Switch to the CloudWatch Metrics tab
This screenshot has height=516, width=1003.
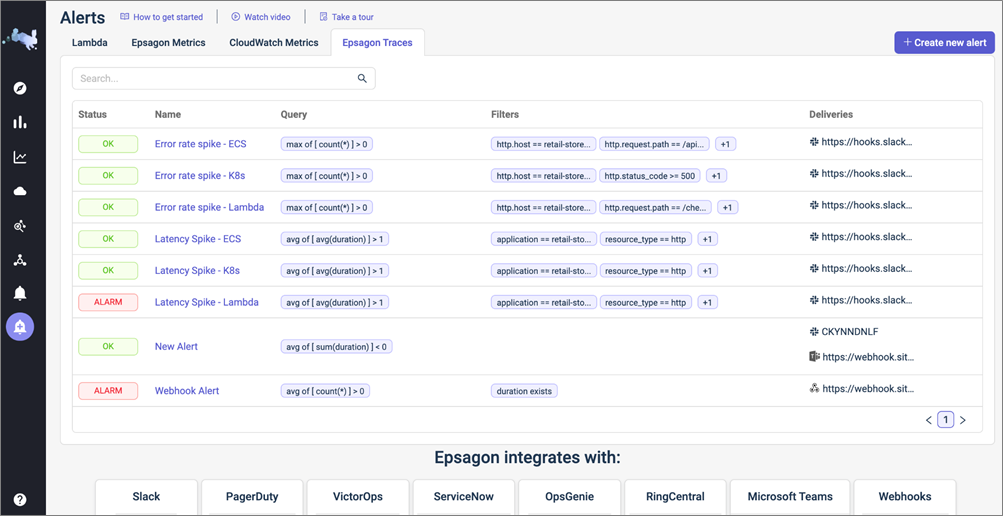tap(273, 43)
